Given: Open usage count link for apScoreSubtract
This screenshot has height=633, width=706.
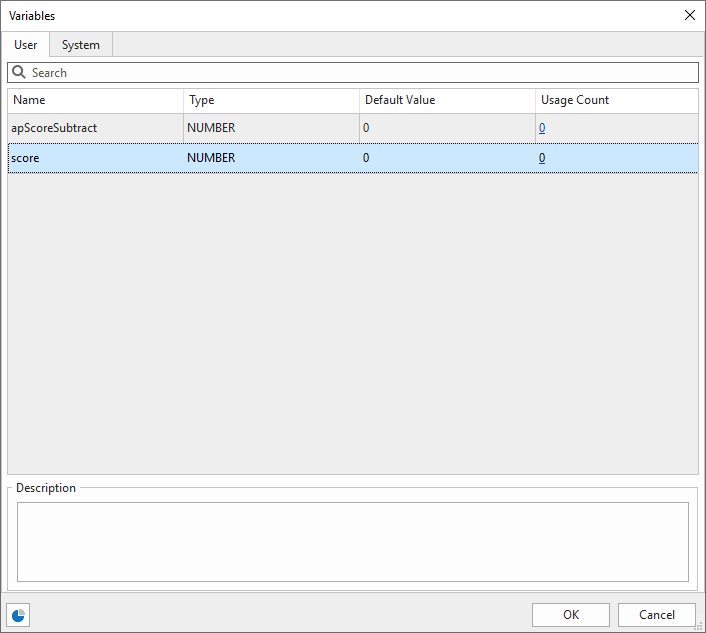Looking at the screenshot, I should click(542, 128).
